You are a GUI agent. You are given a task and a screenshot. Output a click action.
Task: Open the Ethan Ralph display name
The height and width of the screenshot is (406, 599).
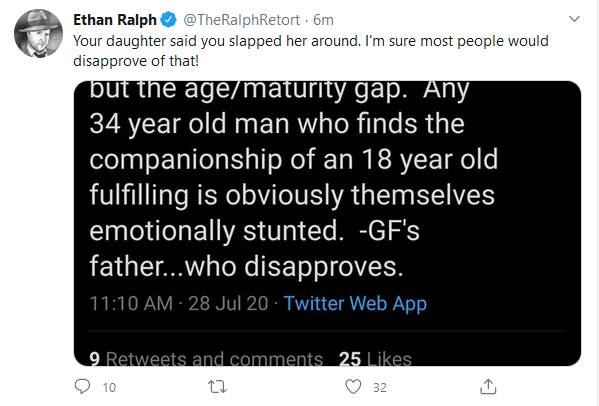click(115, 19)
